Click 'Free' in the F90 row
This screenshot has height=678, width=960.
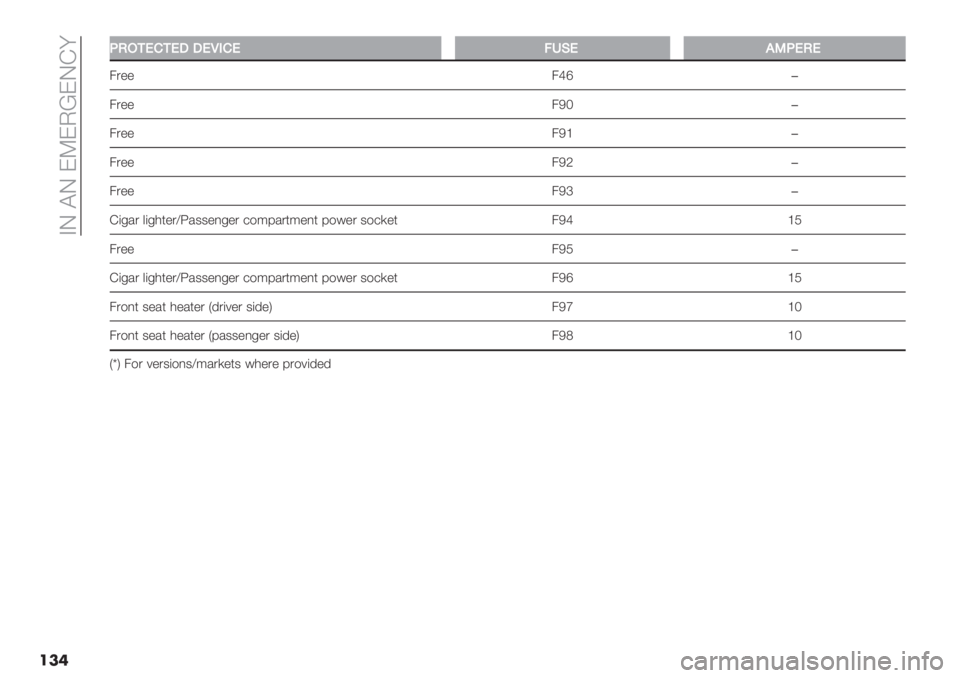coord(122,105)
